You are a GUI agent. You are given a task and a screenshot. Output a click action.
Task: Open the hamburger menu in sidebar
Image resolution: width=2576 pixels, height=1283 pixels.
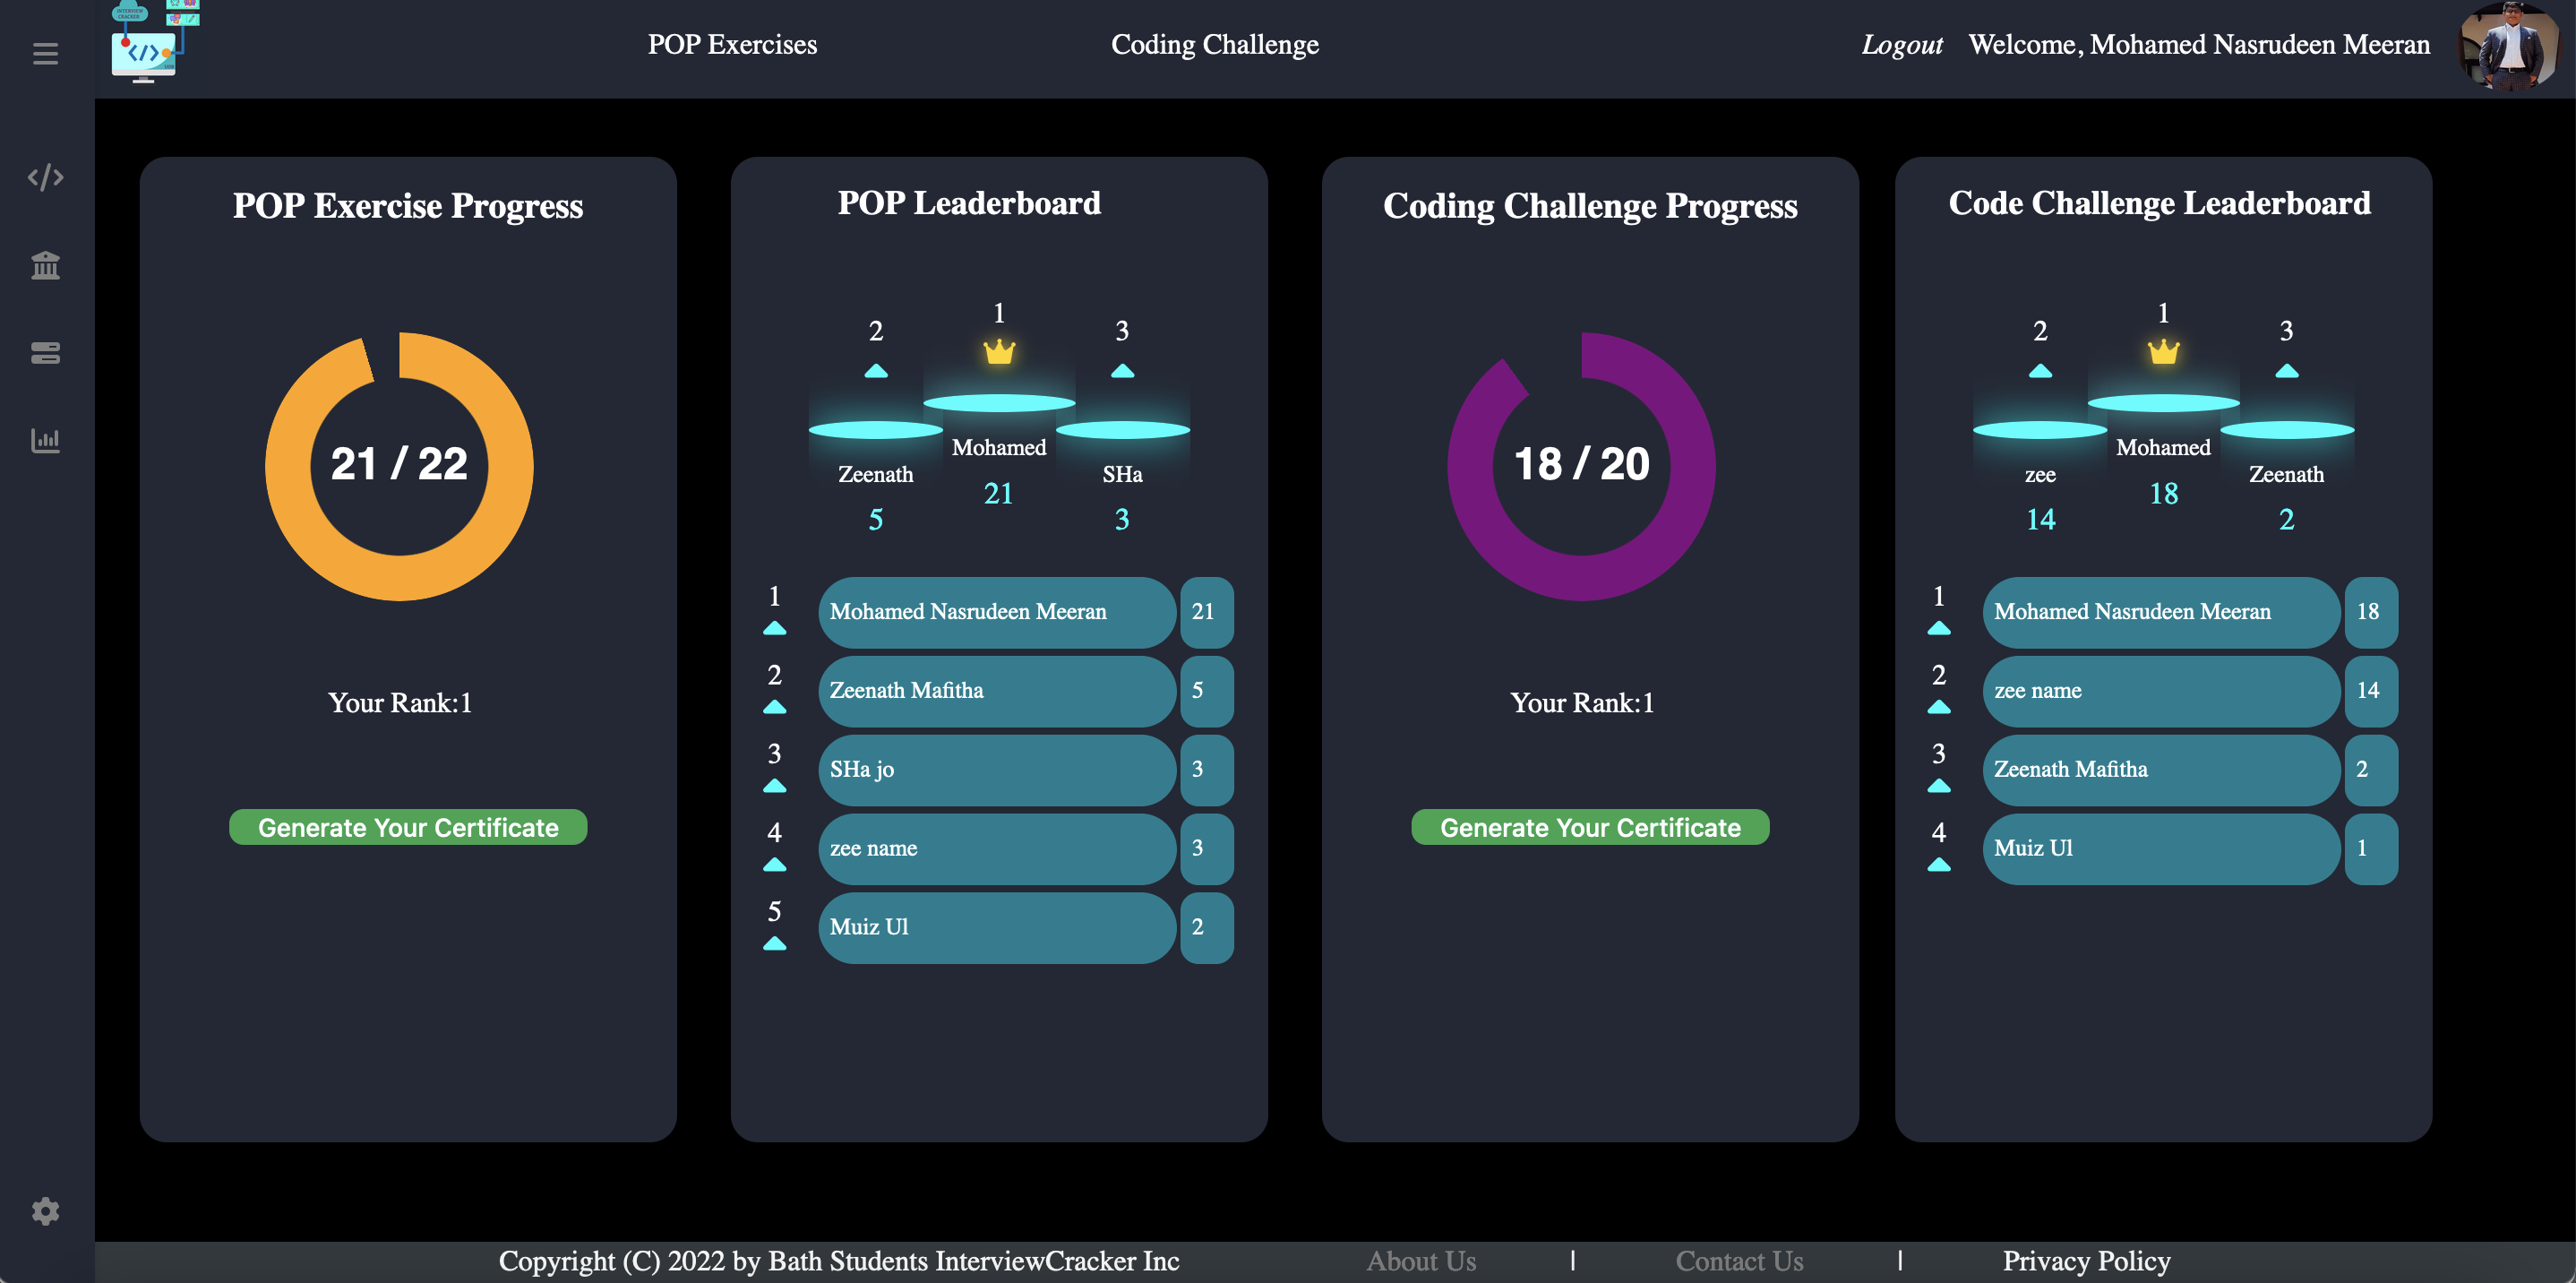(45, 53)
